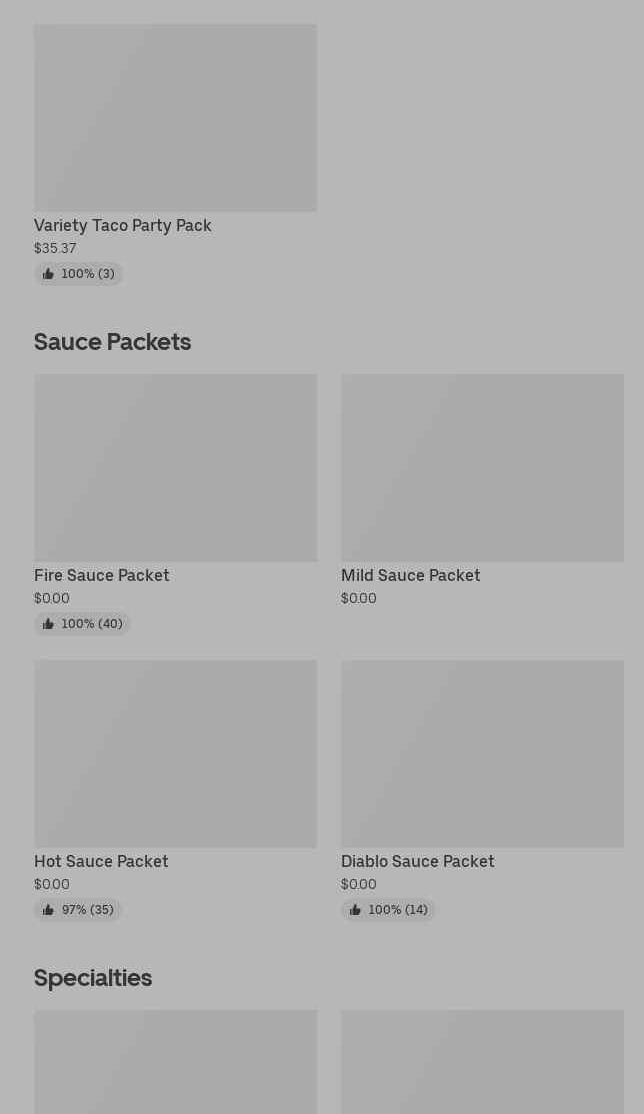Select the Mild Sauce Packet name
This screenshot has width=644, height=1114.
point(410,576)
